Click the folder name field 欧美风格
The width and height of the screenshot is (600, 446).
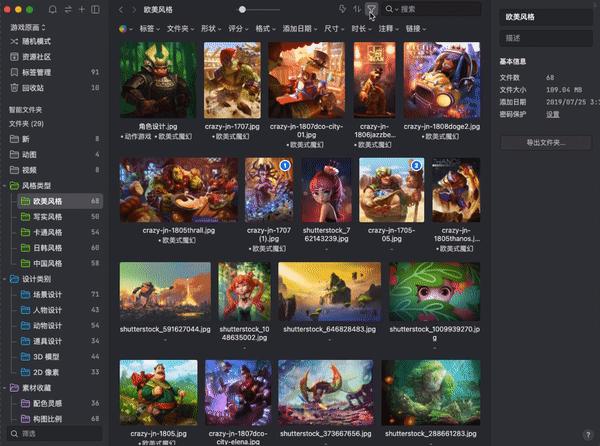pyautogui.click(x=546, y=17)
